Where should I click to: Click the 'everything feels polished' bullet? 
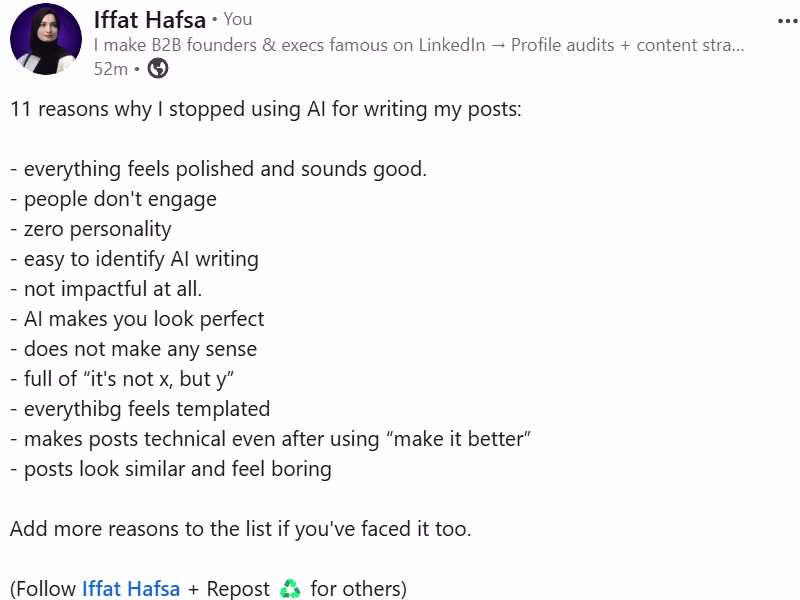coord(218,169)
